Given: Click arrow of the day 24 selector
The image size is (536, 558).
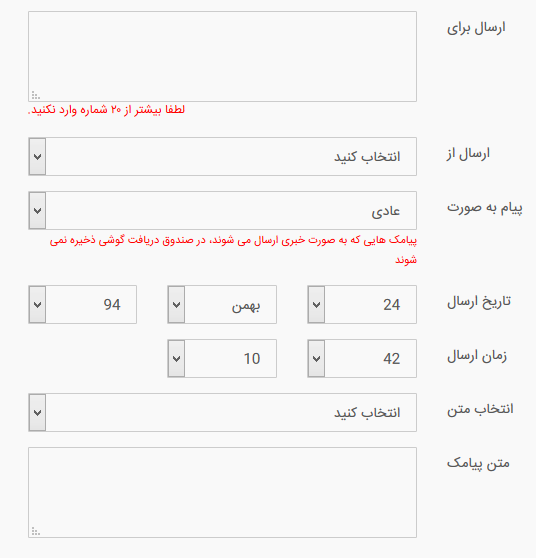Looking at the screenshot, I should (316, 305).
